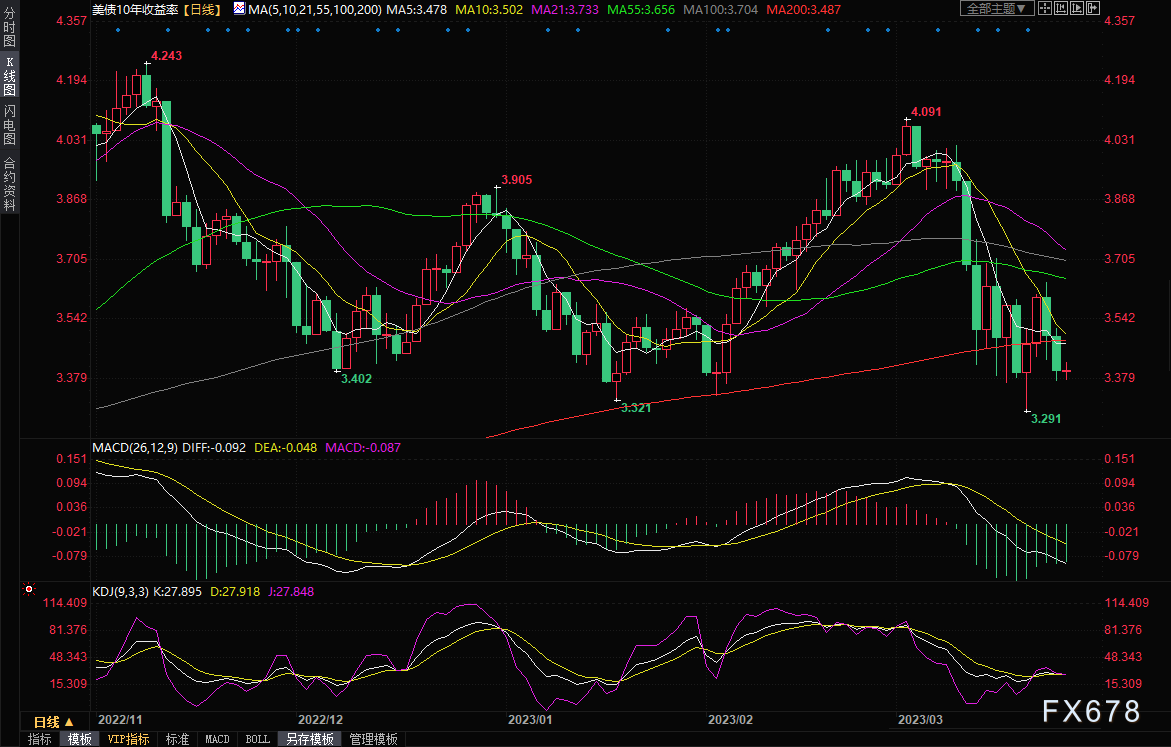Image resolution: width=1171 pixels, height=747 pixels.
Task: Click the MA indicator icon before MA(5,10,21...)
Action: pos(239,9)
